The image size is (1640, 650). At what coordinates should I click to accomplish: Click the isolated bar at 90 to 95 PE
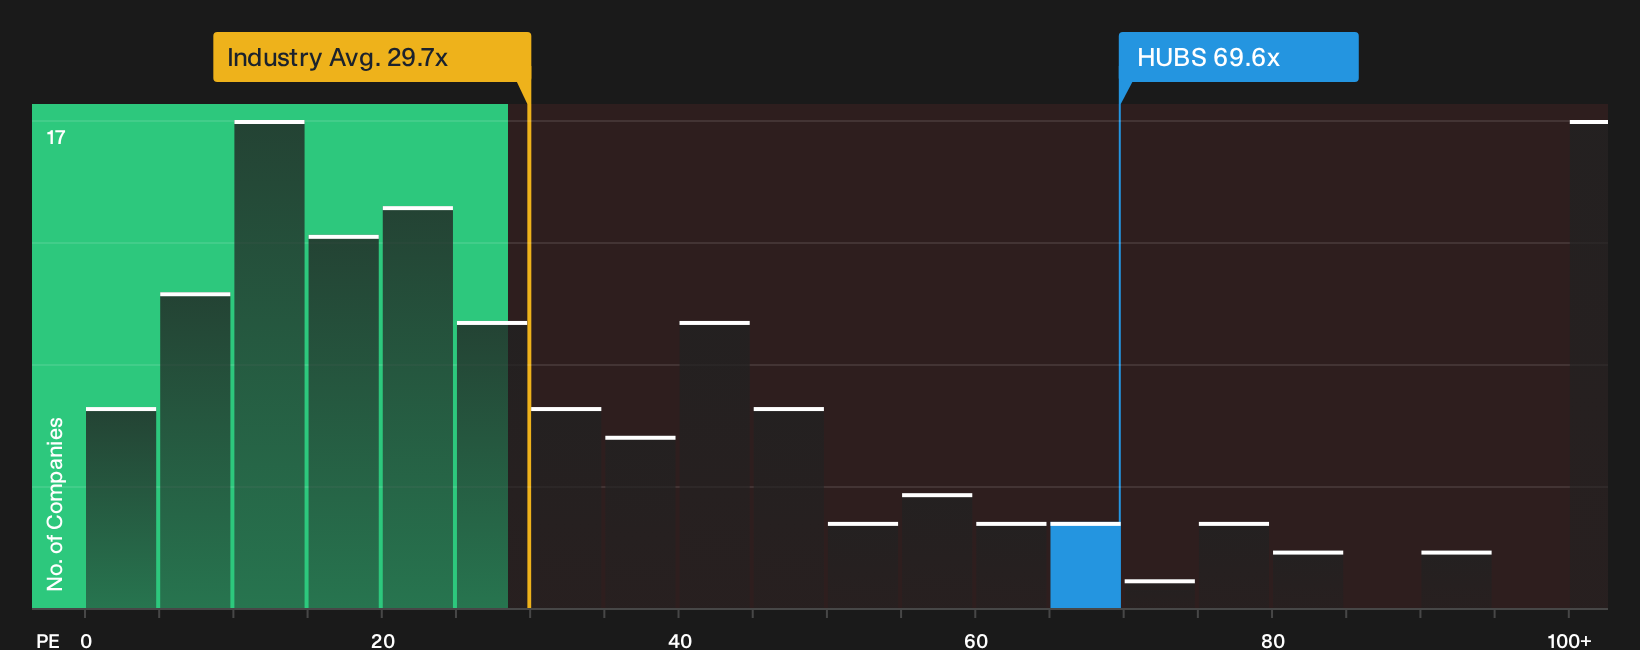[1456, 580]
